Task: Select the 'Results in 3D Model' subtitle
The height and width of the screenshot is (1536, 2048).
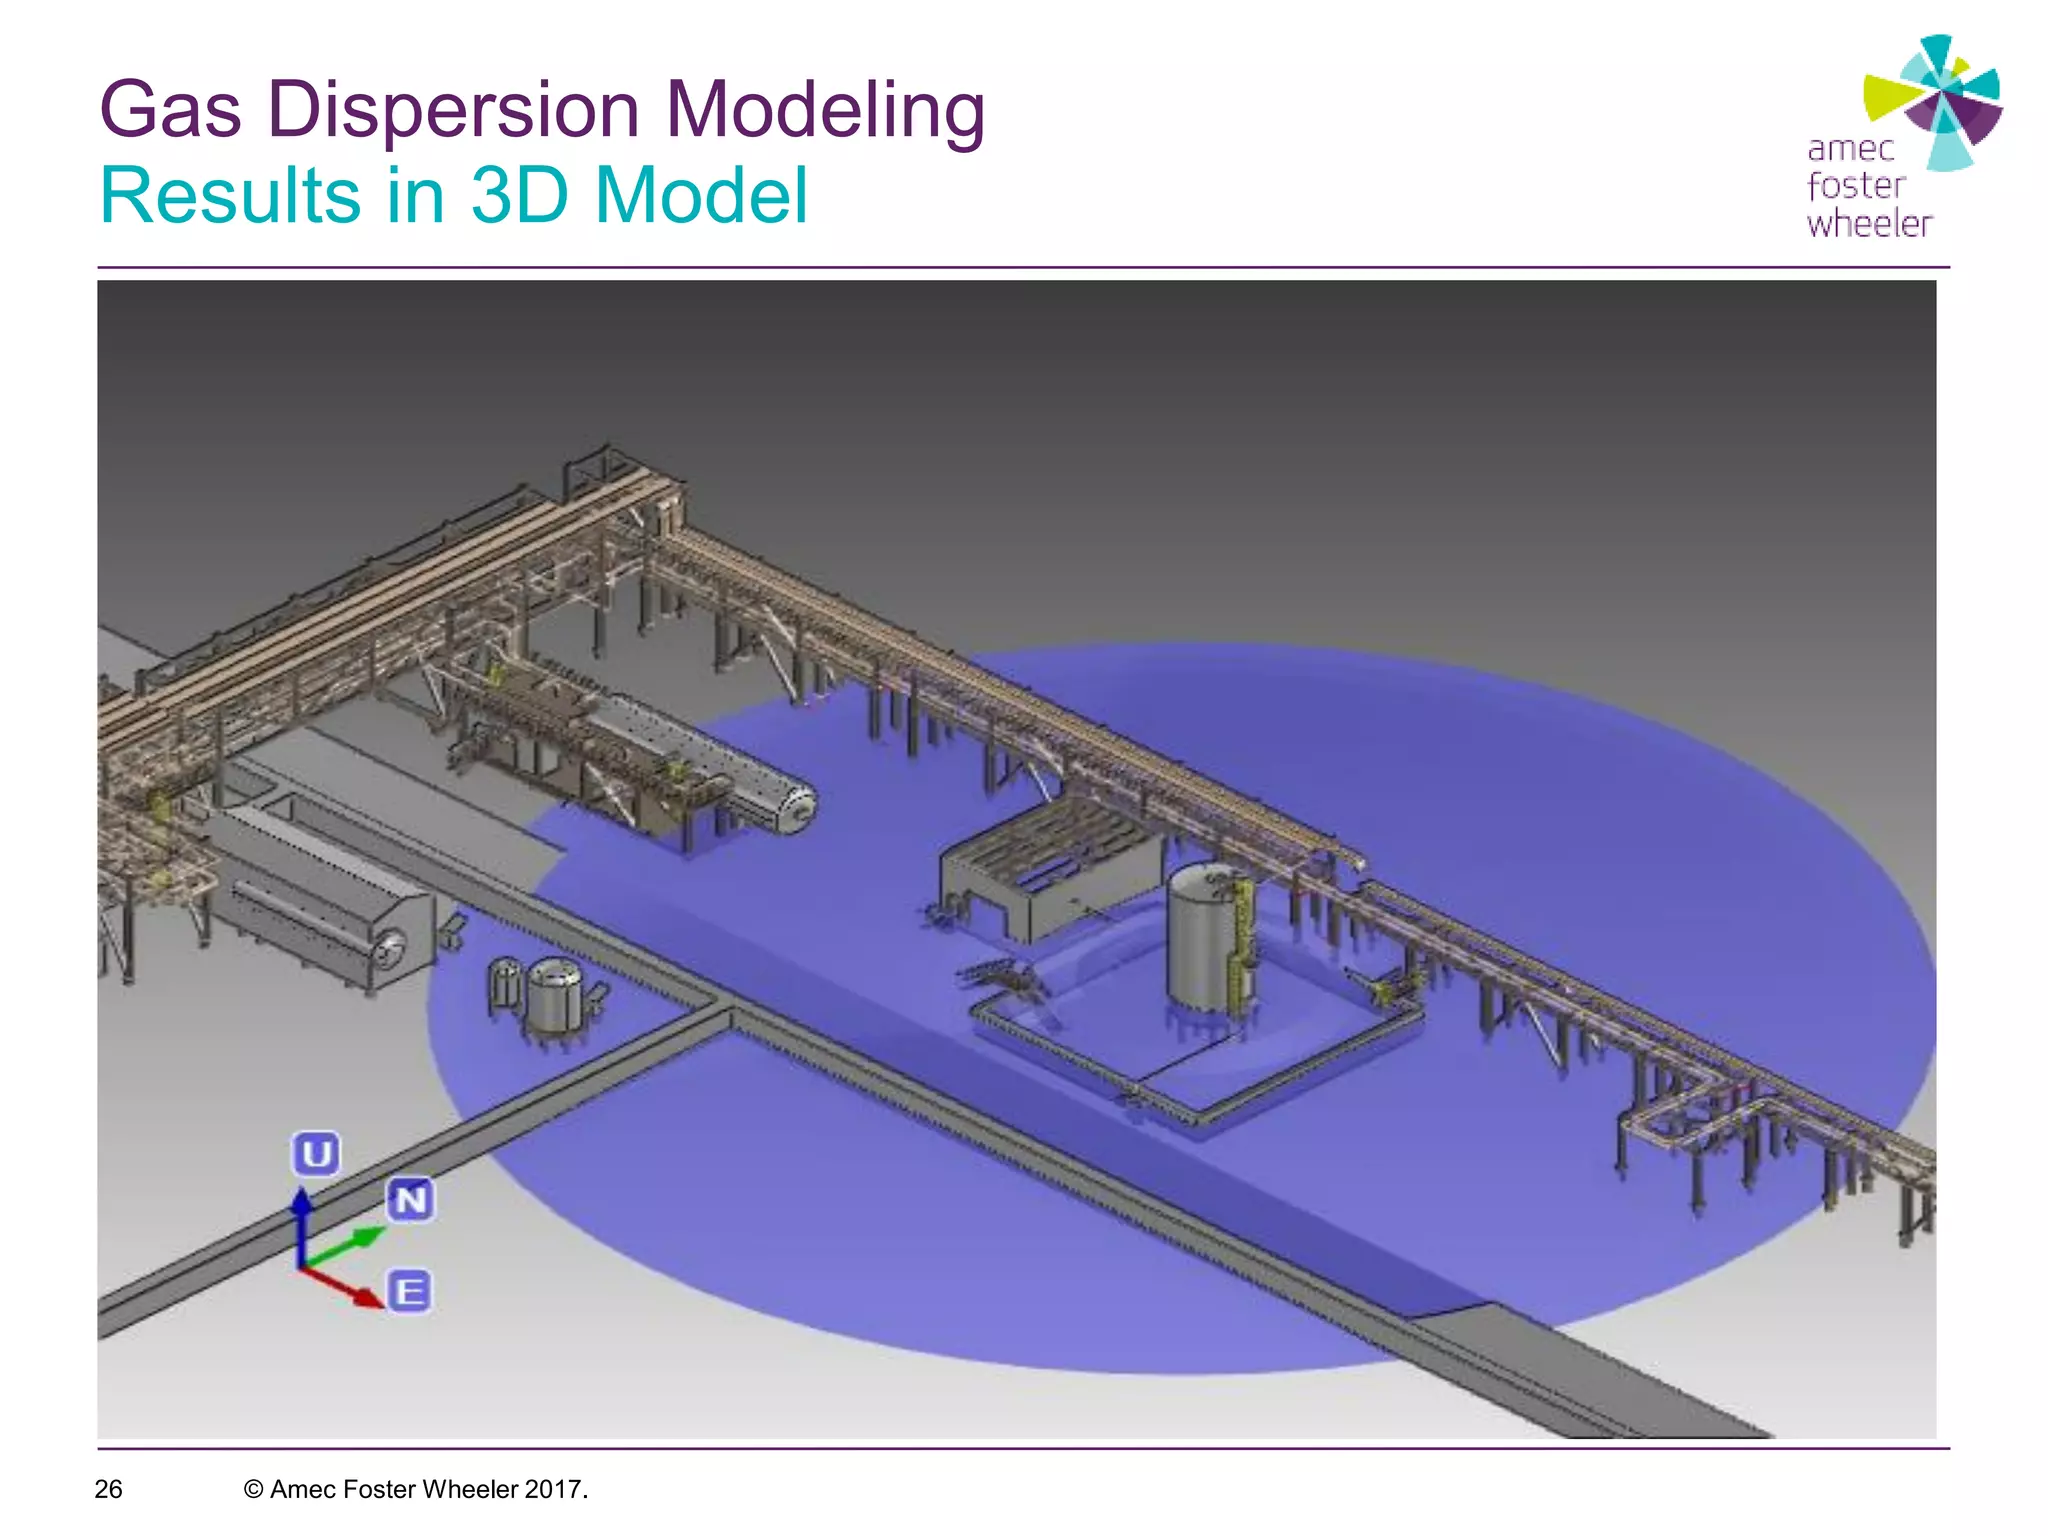Action: click(x=453, y=195)
